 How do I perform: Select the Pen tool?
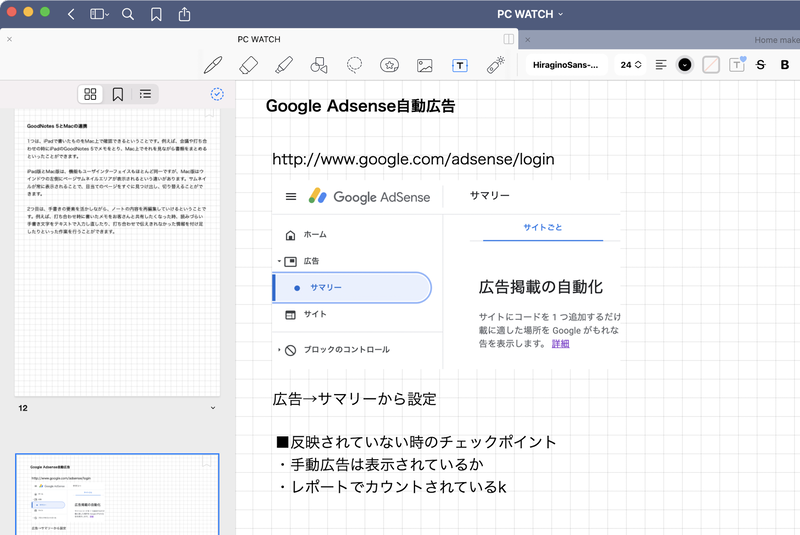(213, 65)
